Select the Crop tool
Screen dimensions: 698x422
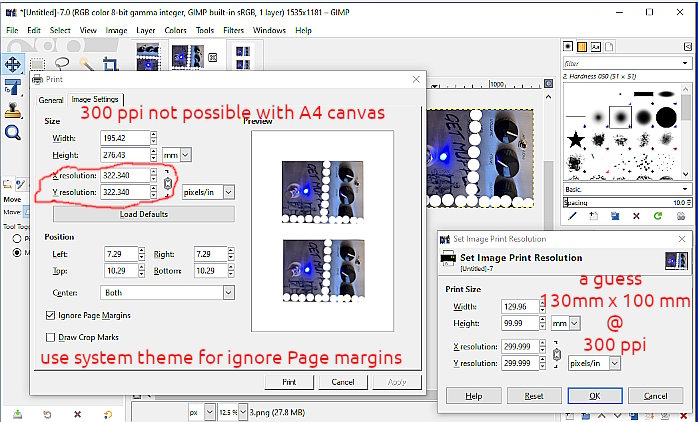click(x=111, y=64)
